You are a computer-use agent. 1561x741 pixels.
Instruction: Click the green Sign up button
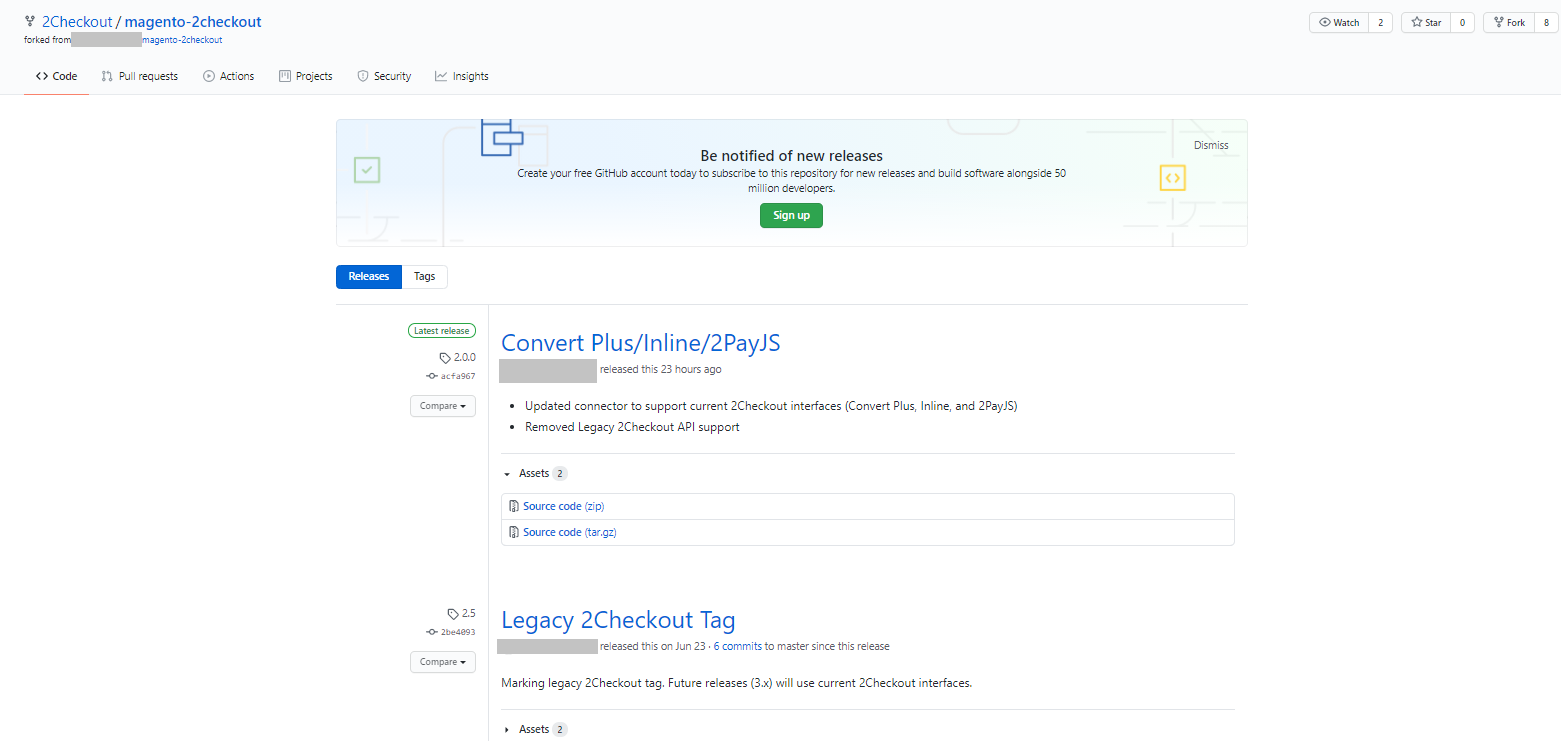[791, 215]
